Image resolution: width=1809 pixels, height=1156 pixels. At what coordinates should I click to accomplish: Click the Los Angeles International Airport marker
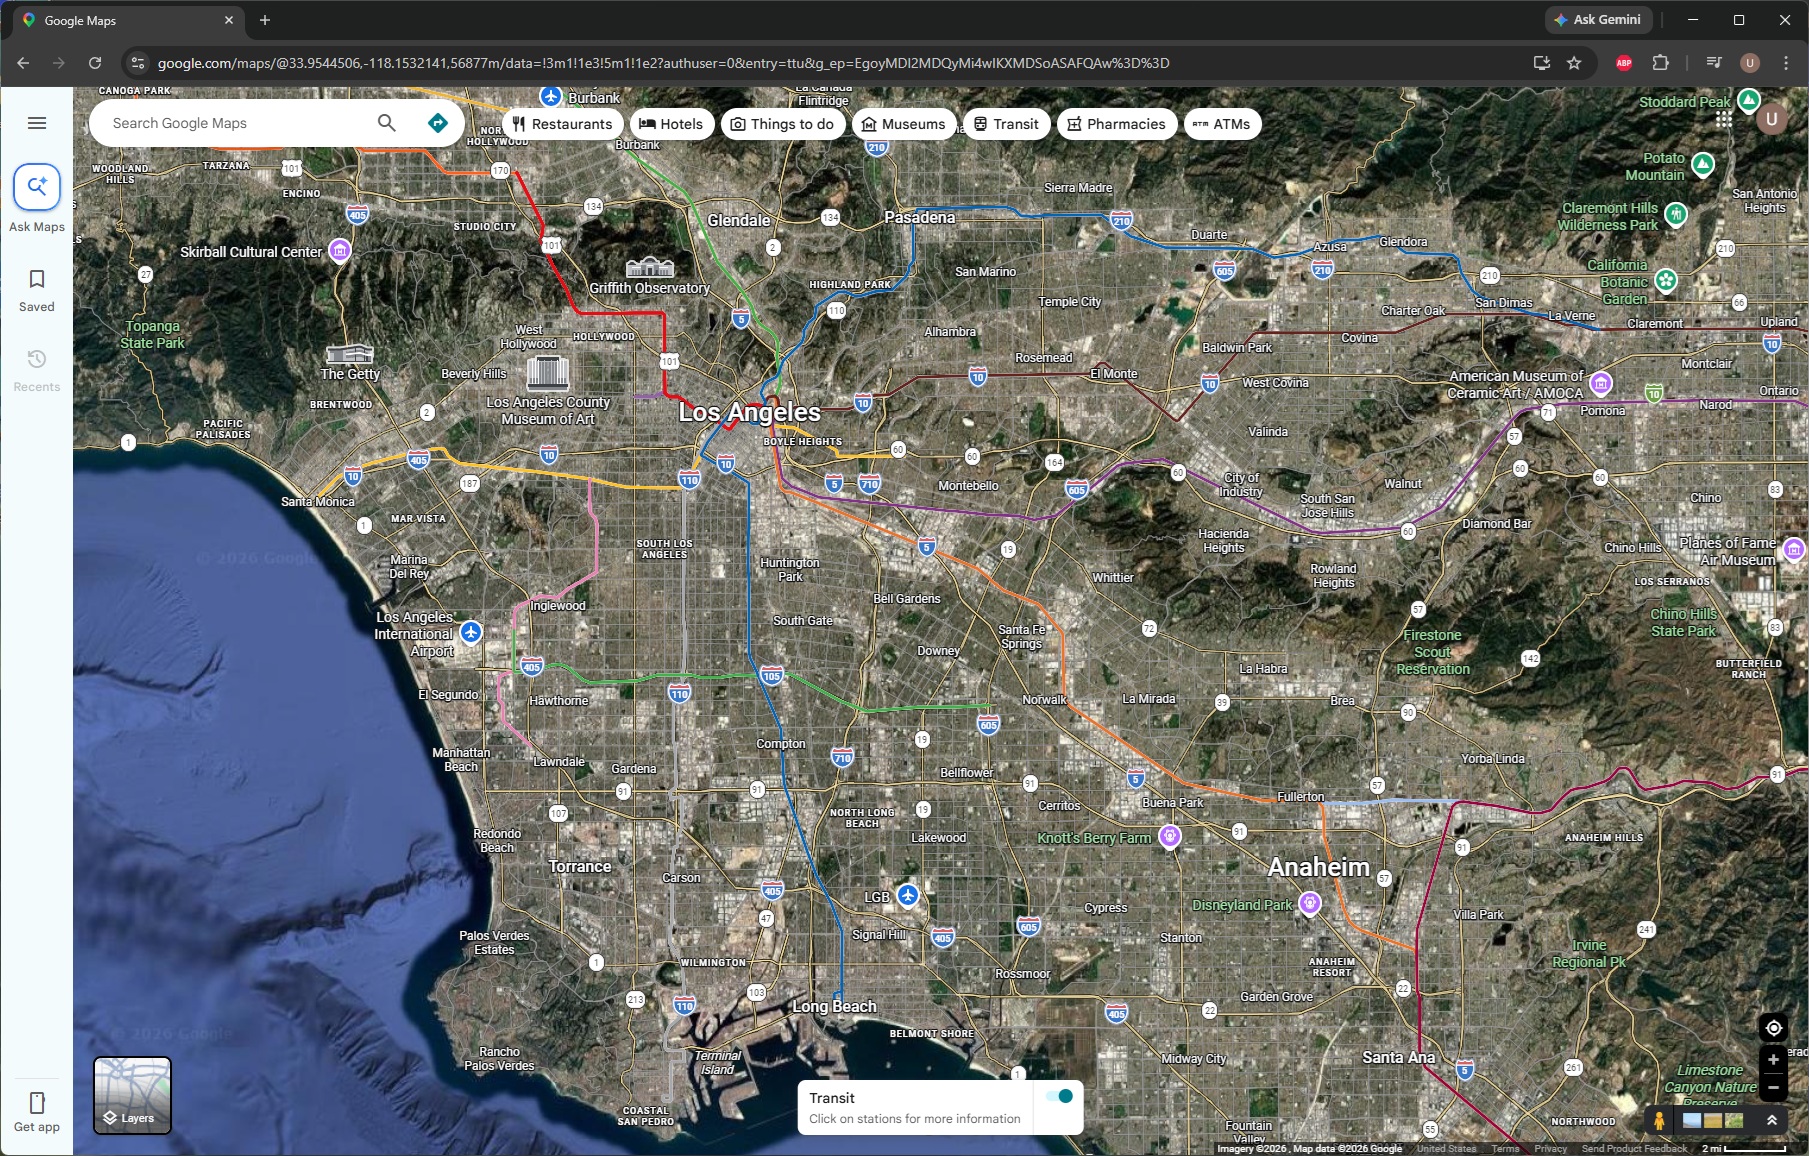tap(471, 632)
